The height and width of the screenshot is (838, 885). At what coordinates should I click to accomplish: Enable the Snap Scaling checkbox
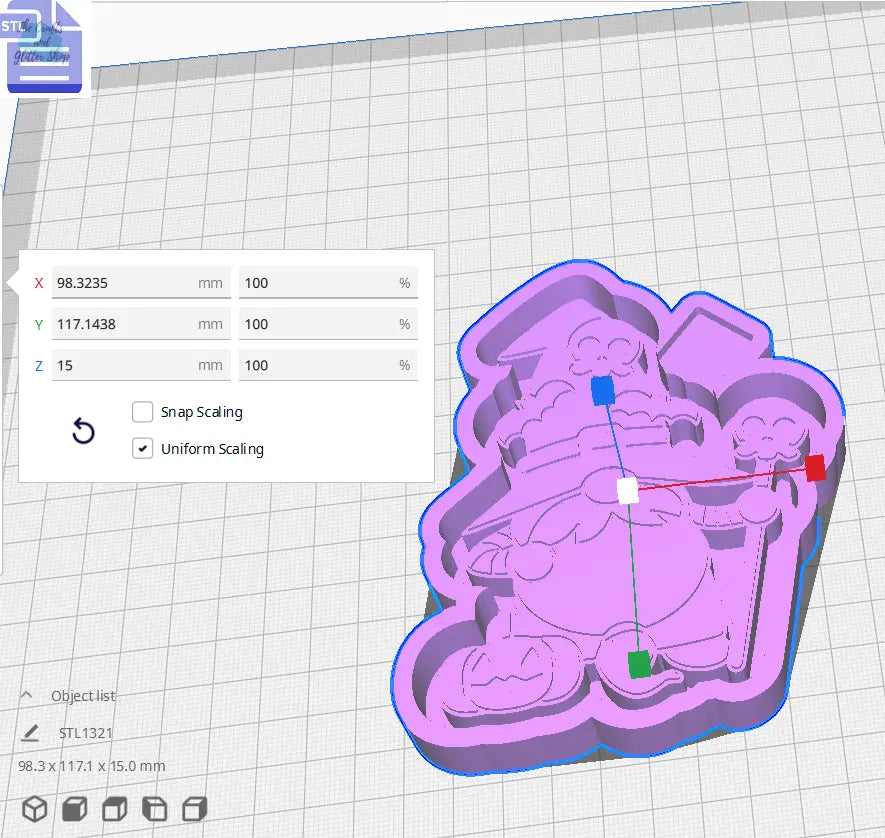142,412
